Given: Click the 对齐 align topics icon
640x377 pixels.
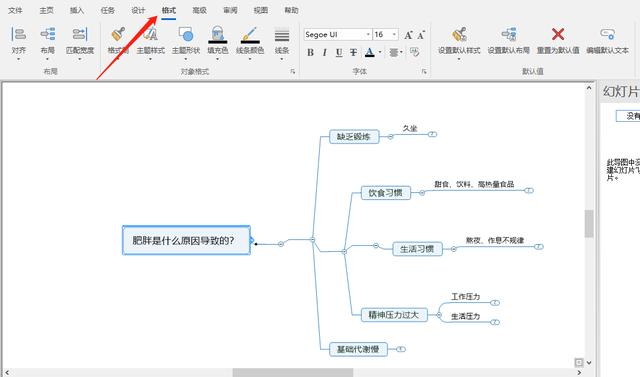Looking at the screenshot, I should click(x=18, y=35).
